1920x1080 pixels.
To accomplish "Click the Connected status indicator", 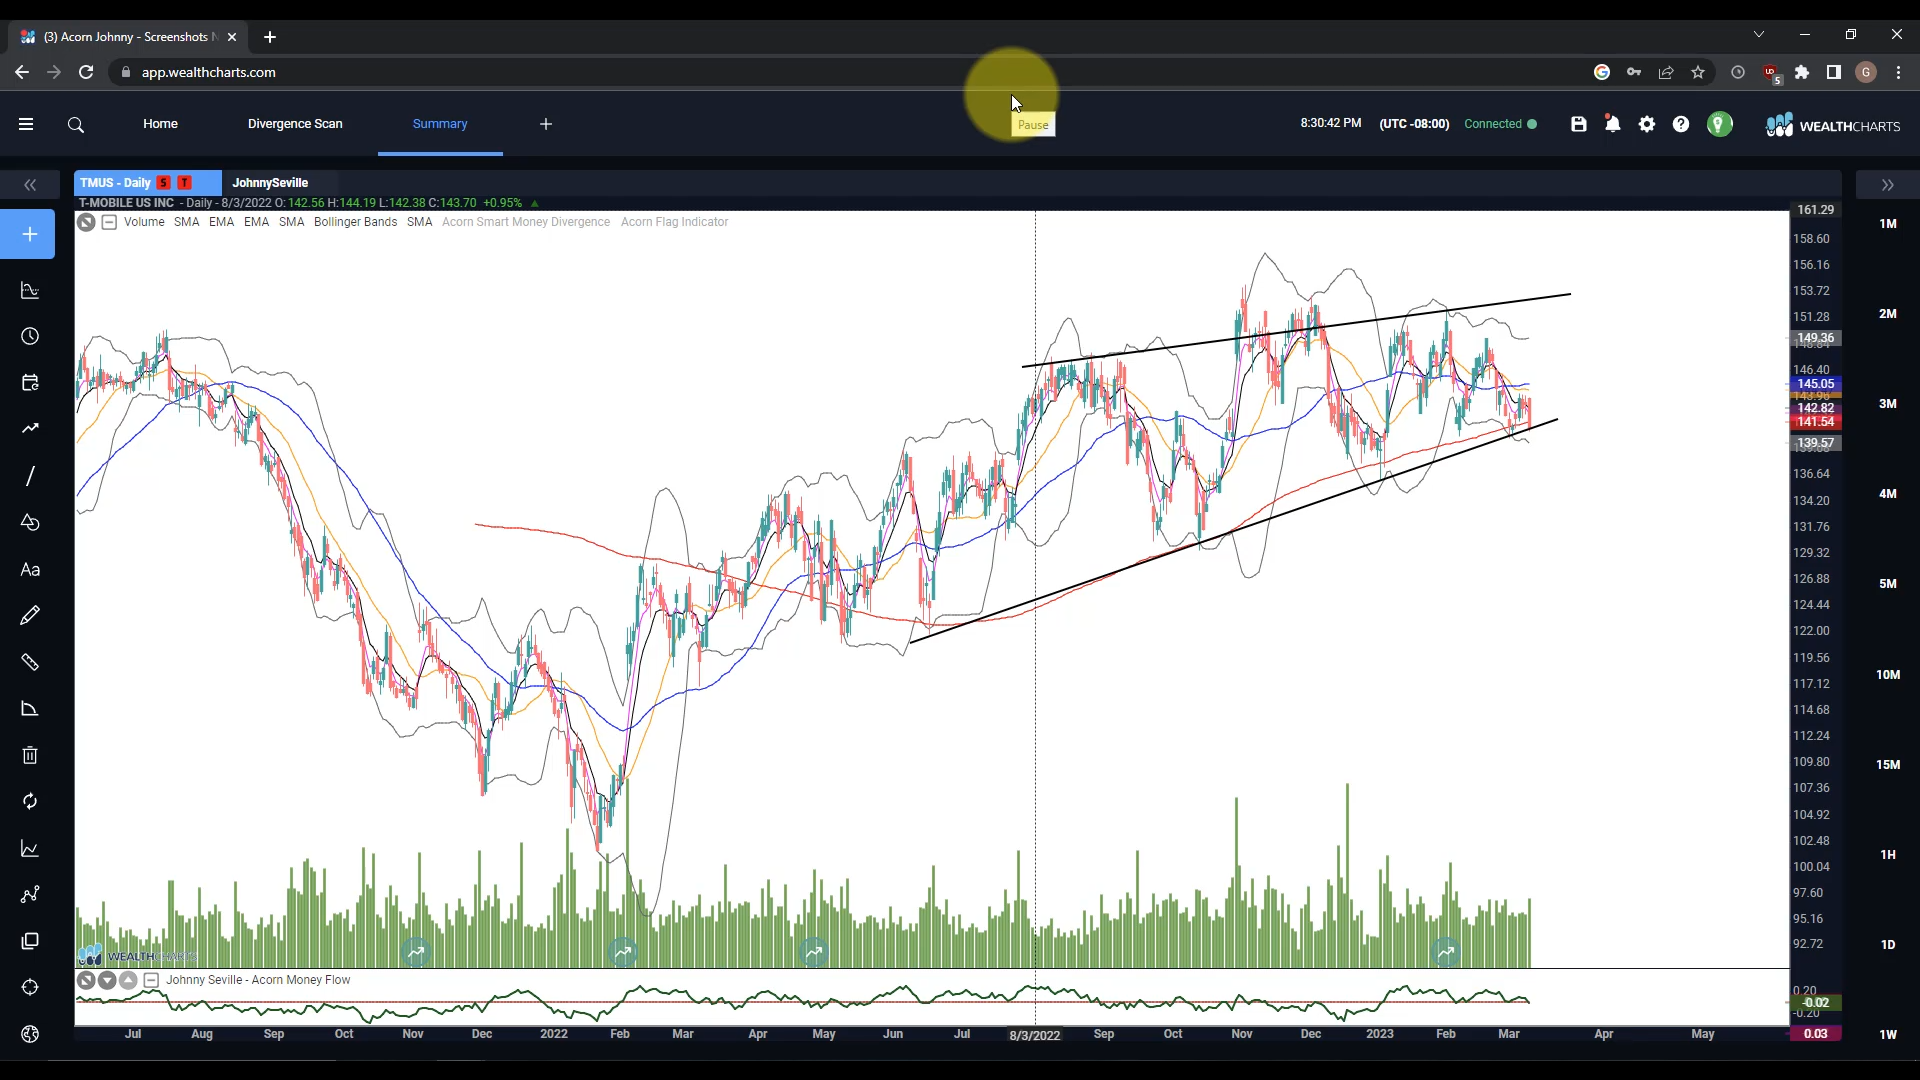I will 1500,124.
